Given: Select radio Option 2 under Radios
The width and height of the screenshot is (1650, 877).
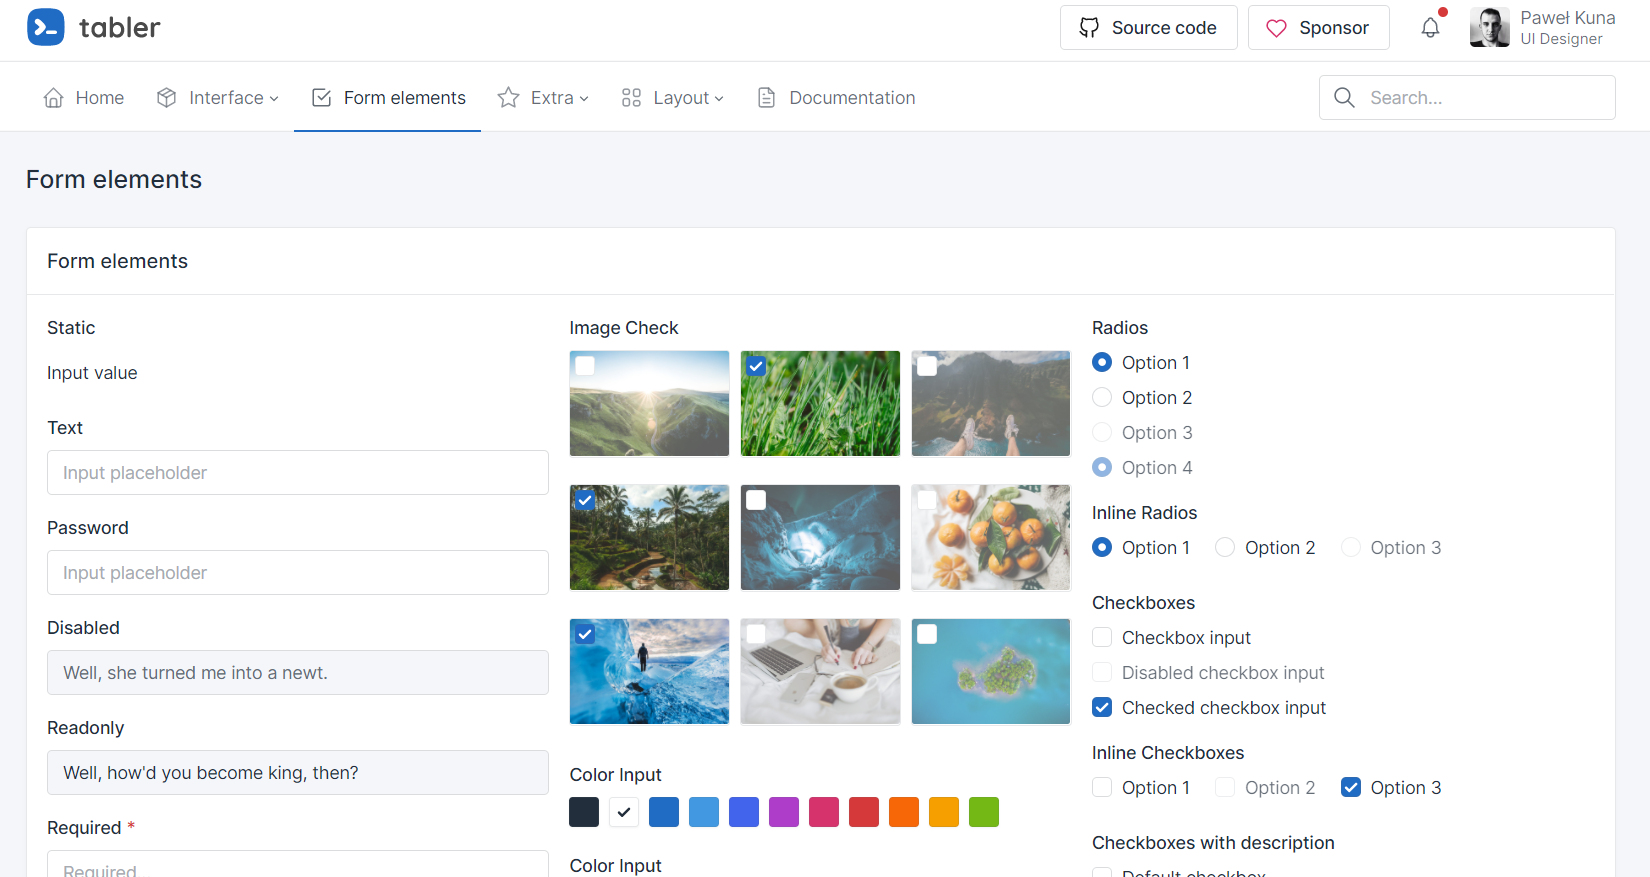Looking at the screenshot, I should [x=1102, y=397].
